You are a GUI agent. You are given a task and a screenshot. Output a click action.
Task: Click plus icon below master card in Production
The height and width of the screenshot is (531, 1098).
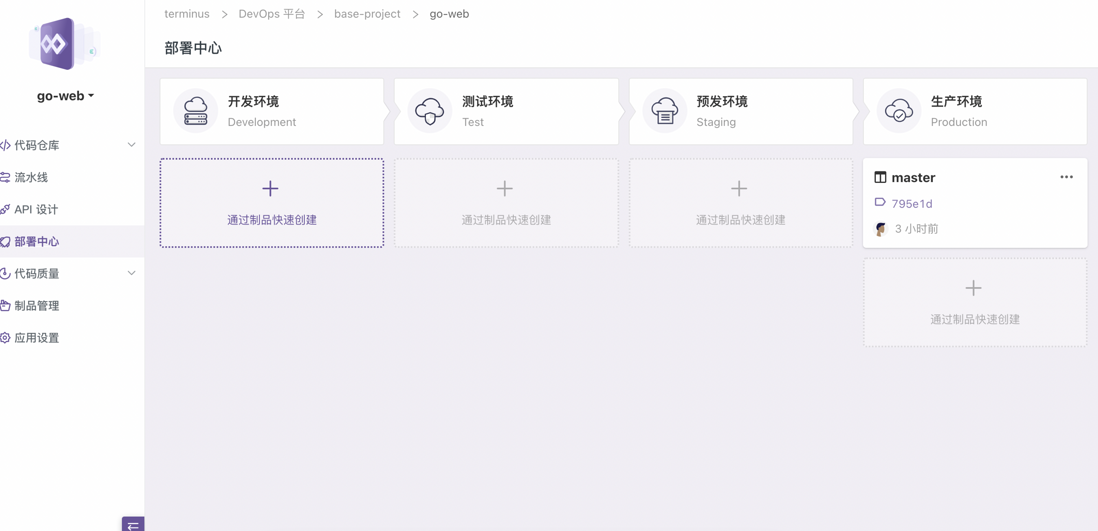tap(973, 288)
